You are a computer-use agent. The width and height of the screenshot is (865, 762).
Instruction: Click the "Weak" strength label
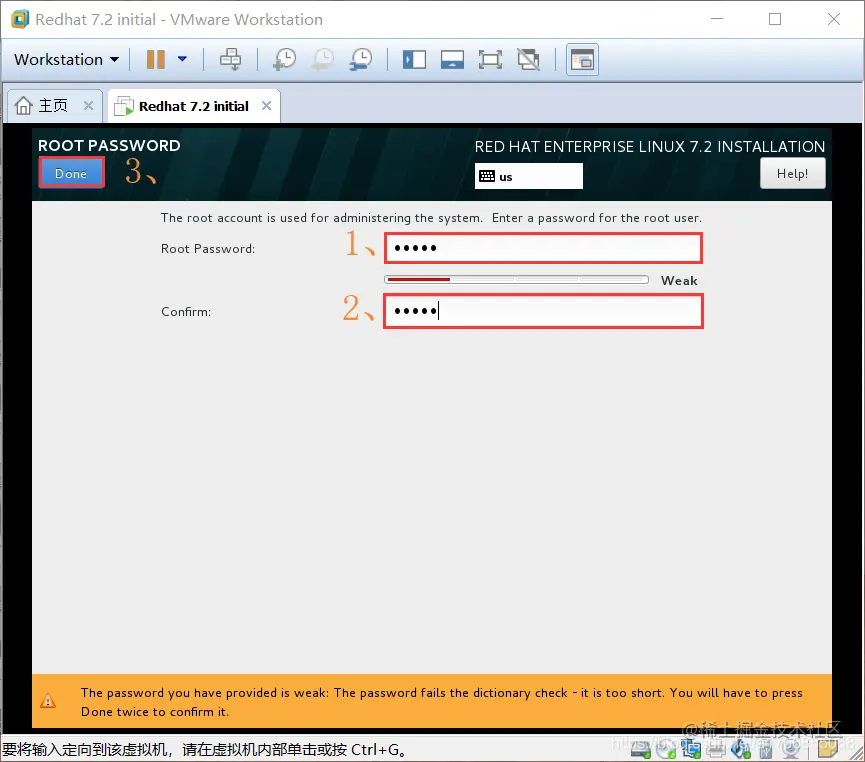tap(679, 280)
